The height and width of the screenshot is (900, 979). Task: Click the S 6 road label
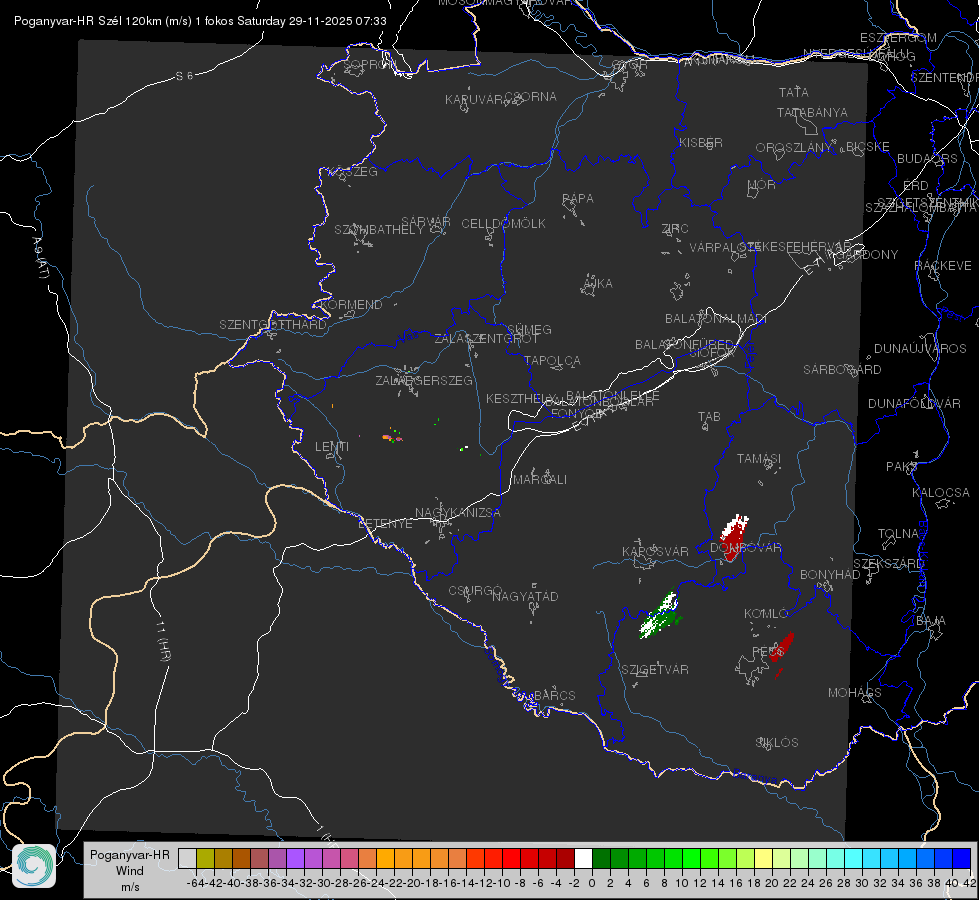[184, 76]
